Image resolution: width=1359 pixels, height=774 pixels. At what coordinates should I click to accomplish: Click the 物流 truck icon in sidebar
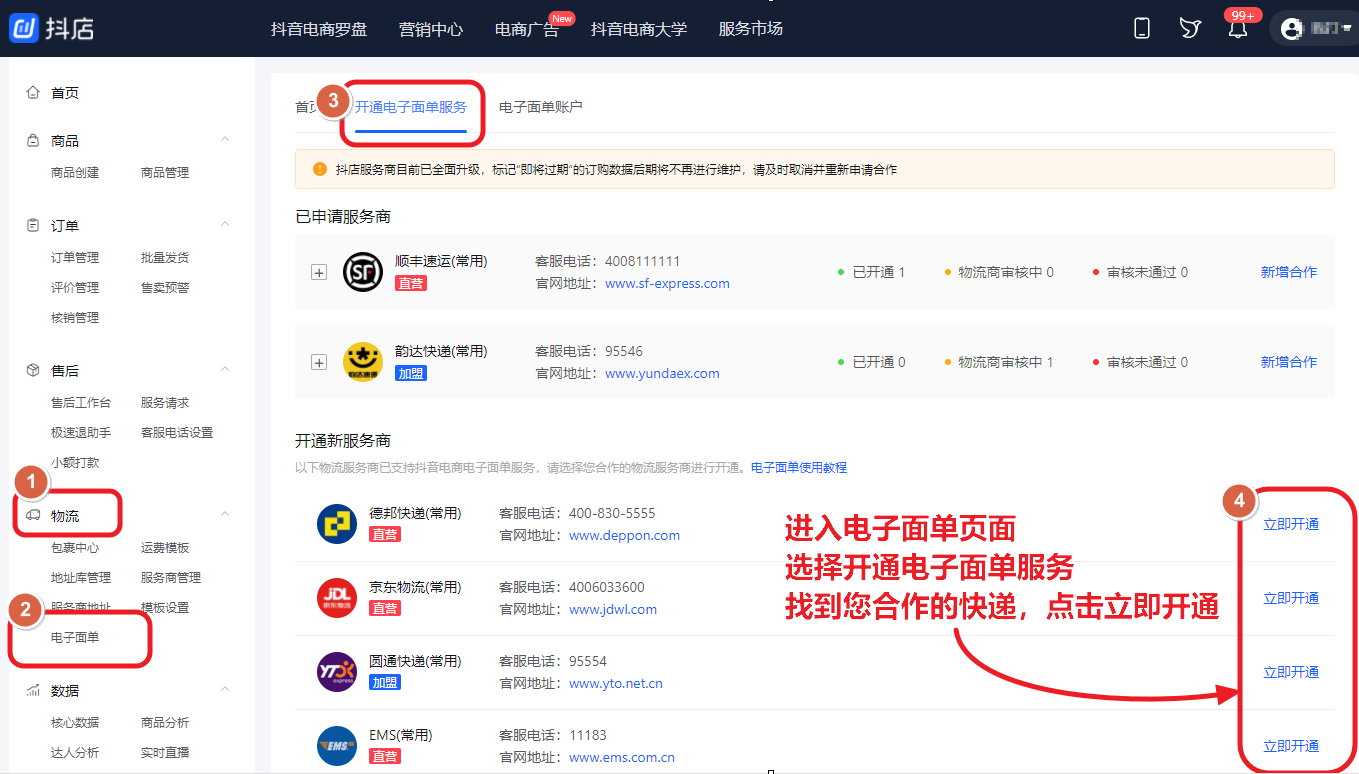pyautogui.click(x=33, y=515)
